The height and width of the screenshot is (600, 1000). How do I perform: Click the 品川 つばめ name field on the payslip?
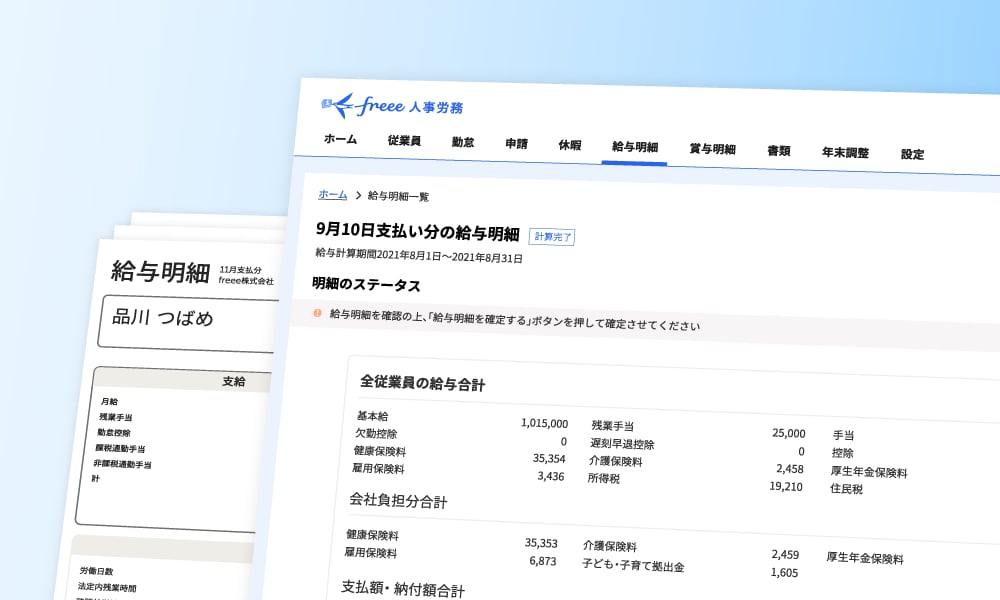pyautogui.click(x=165, y=319)
